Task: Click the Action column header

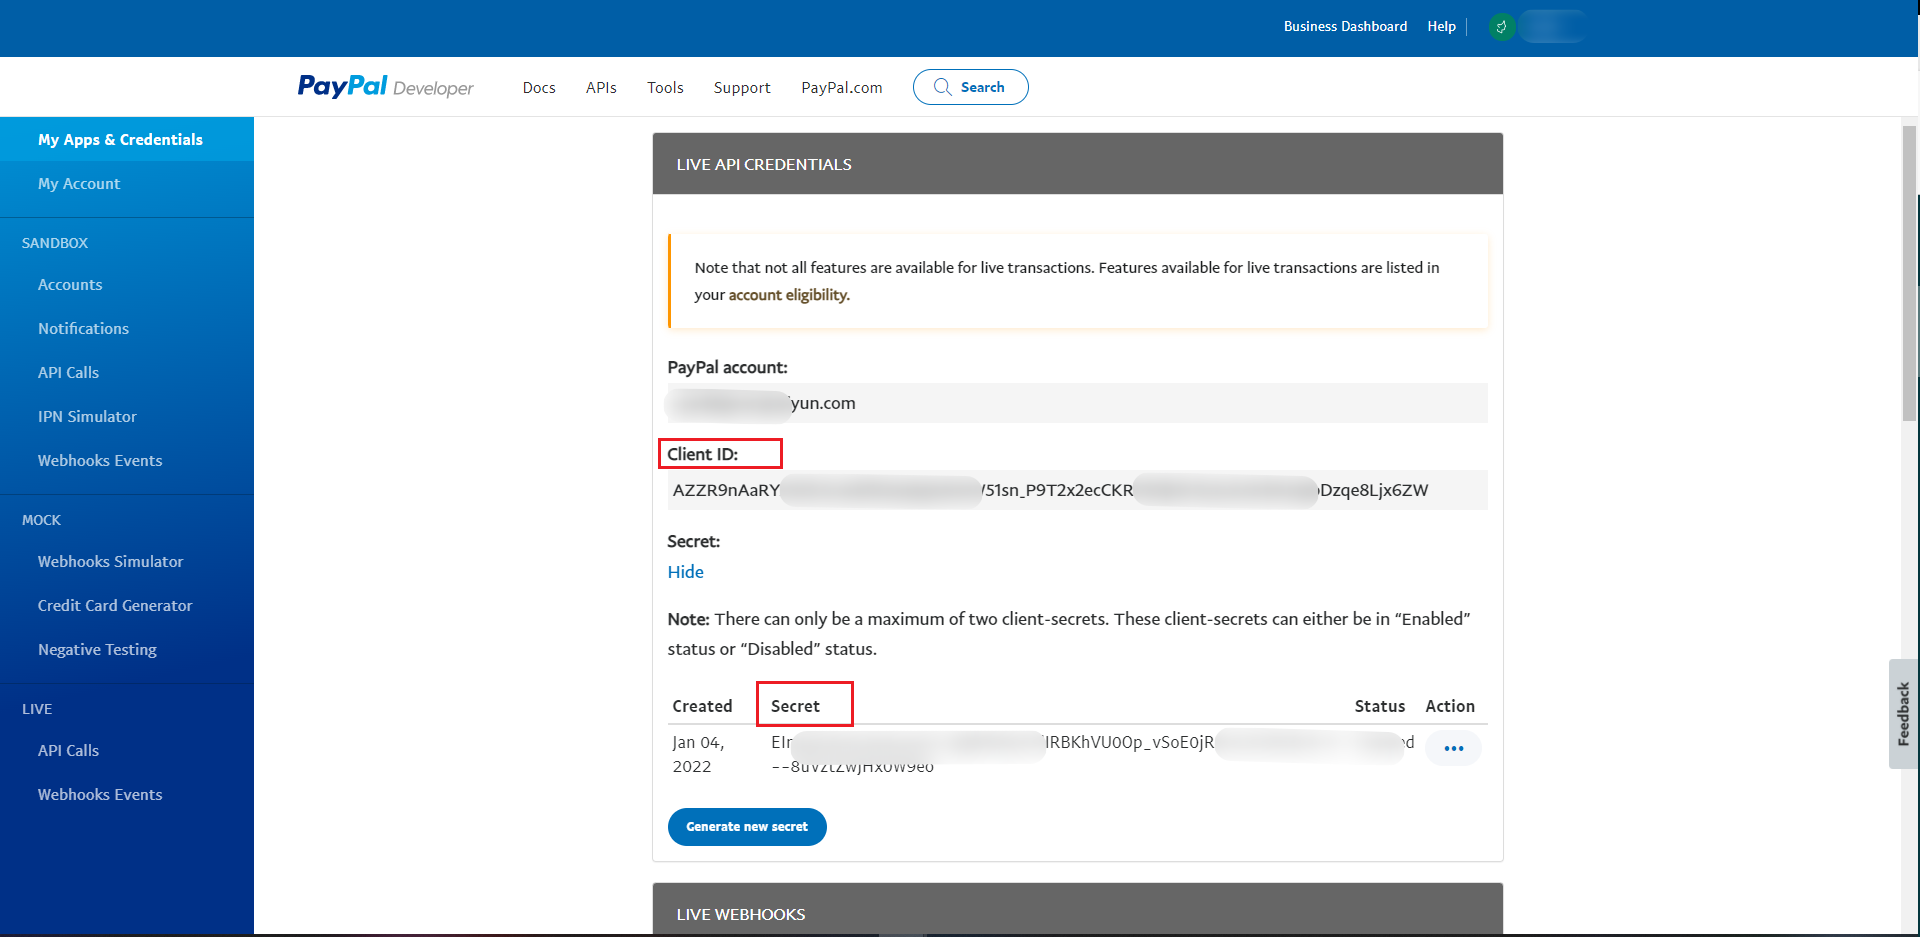Action: point(1450,706)
